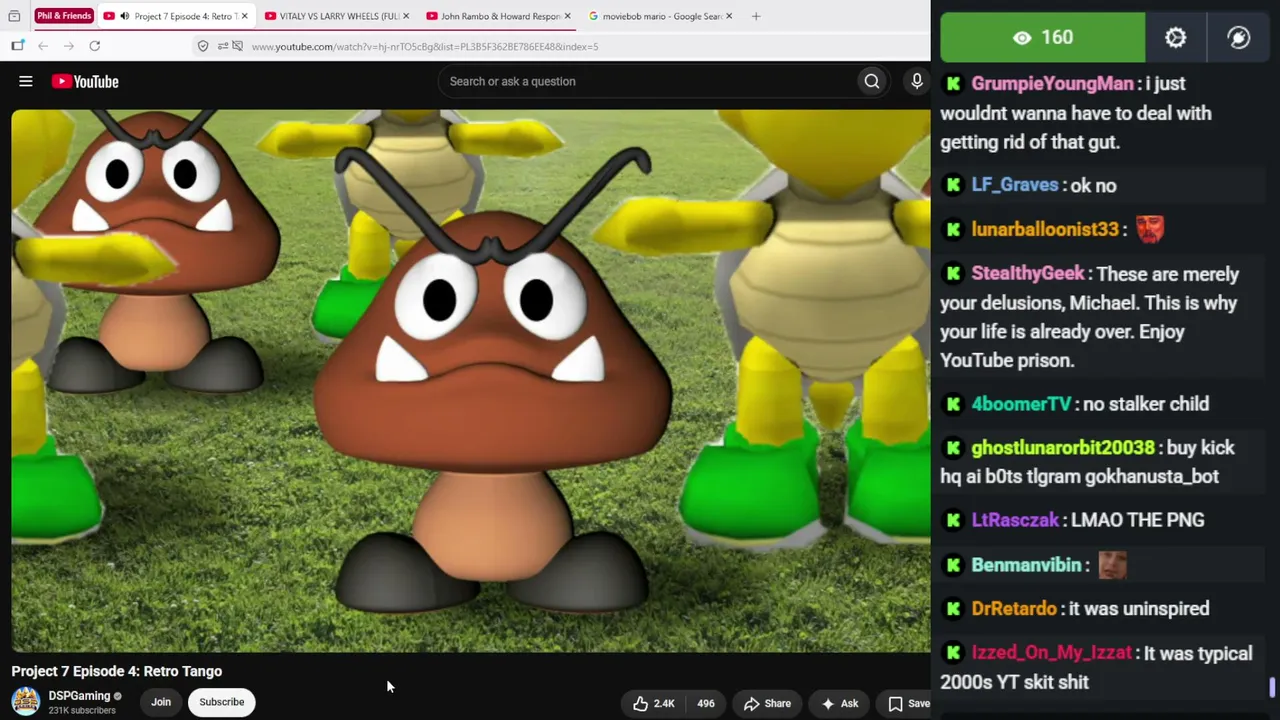The width and height of the screenshot is (1280, 720).
Task: Switch to John Rambo & Howard tab
Action: [x=495, y=16]
